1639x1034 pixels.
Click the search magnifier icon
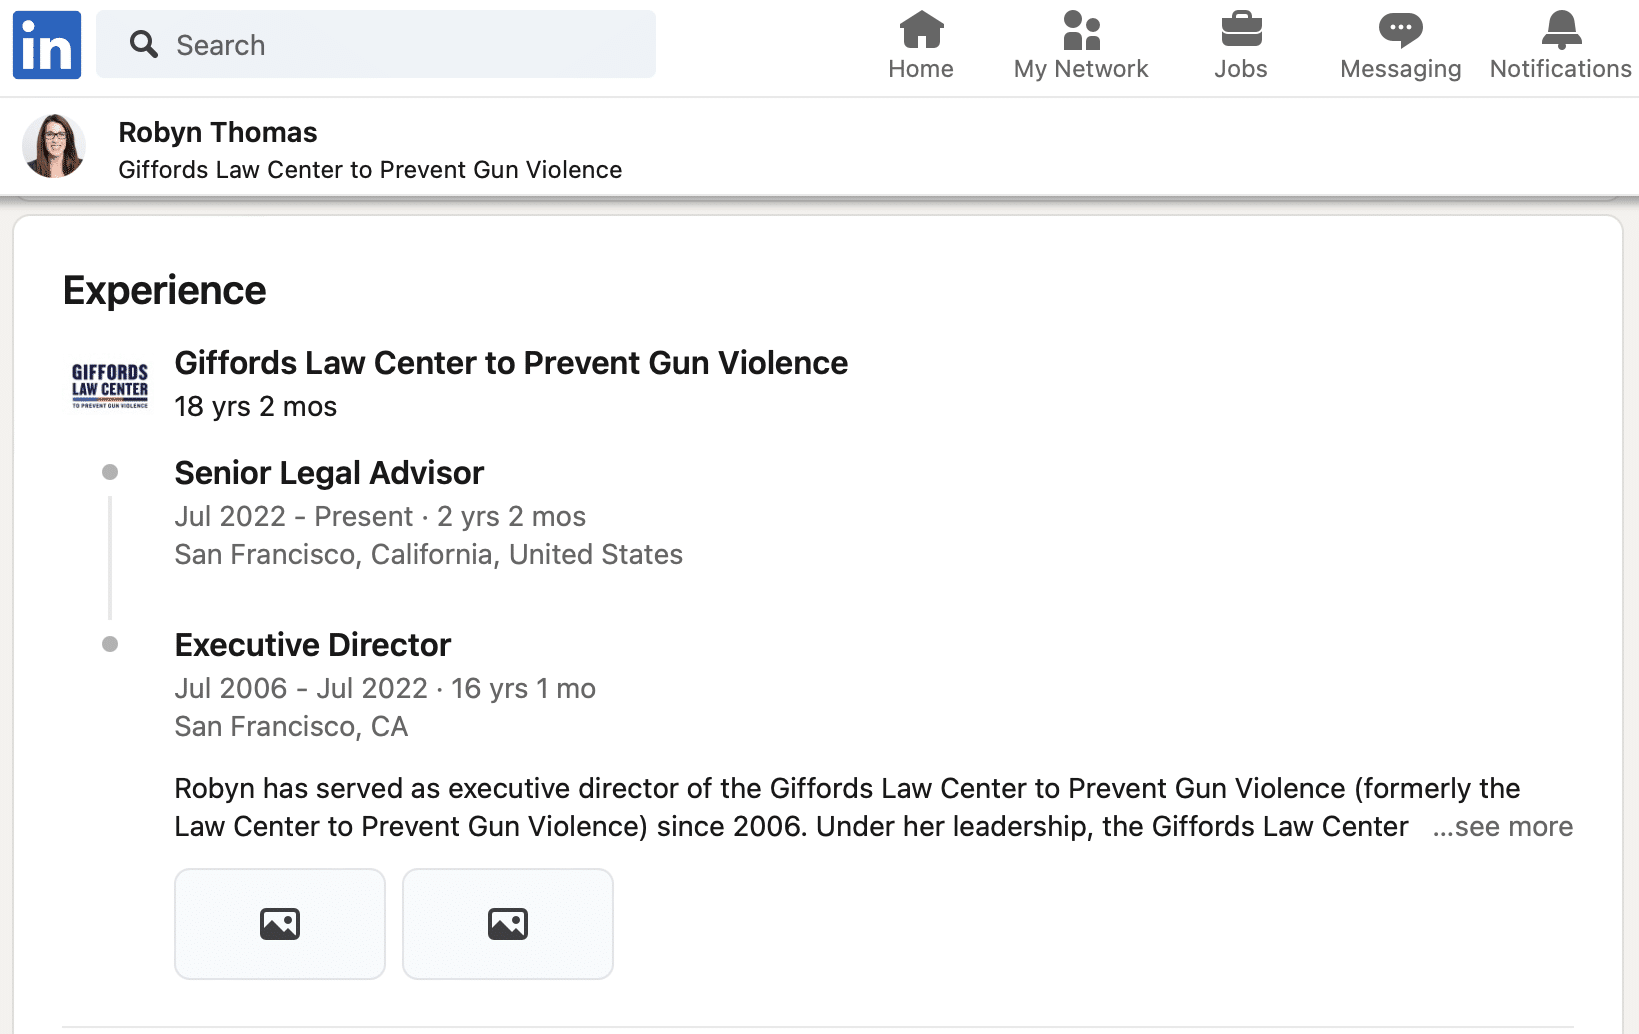(144, 44)
